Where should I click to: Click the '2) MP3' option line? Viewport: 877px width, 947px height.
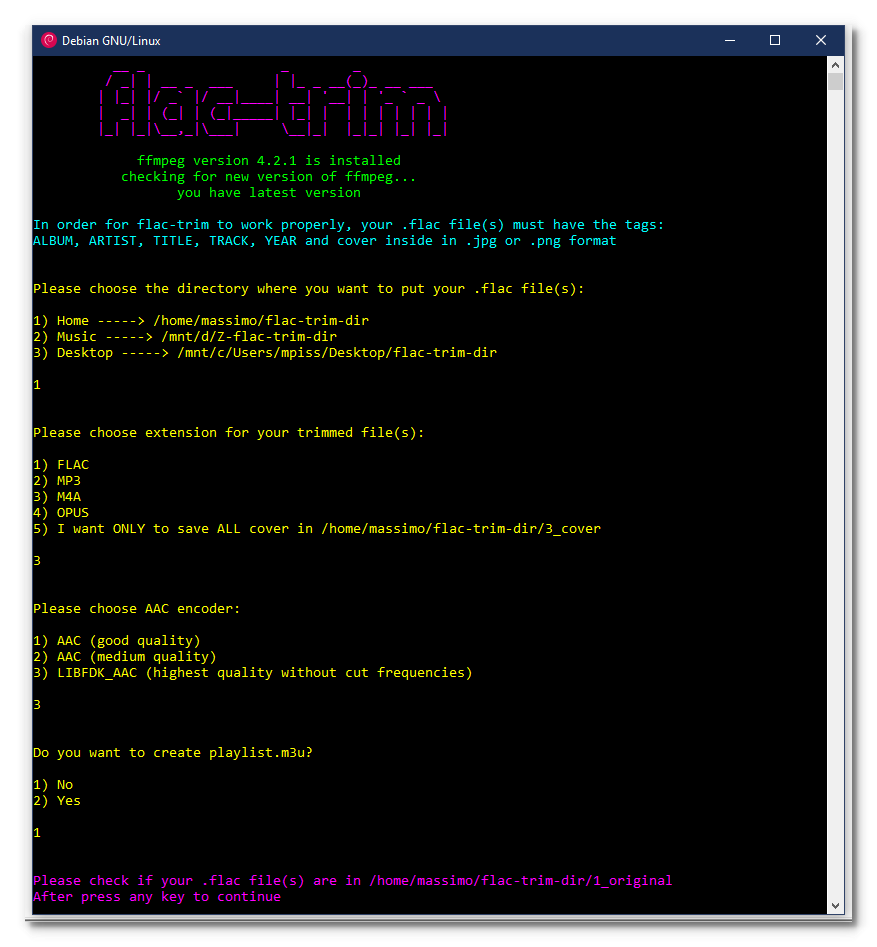pos(57,481)
